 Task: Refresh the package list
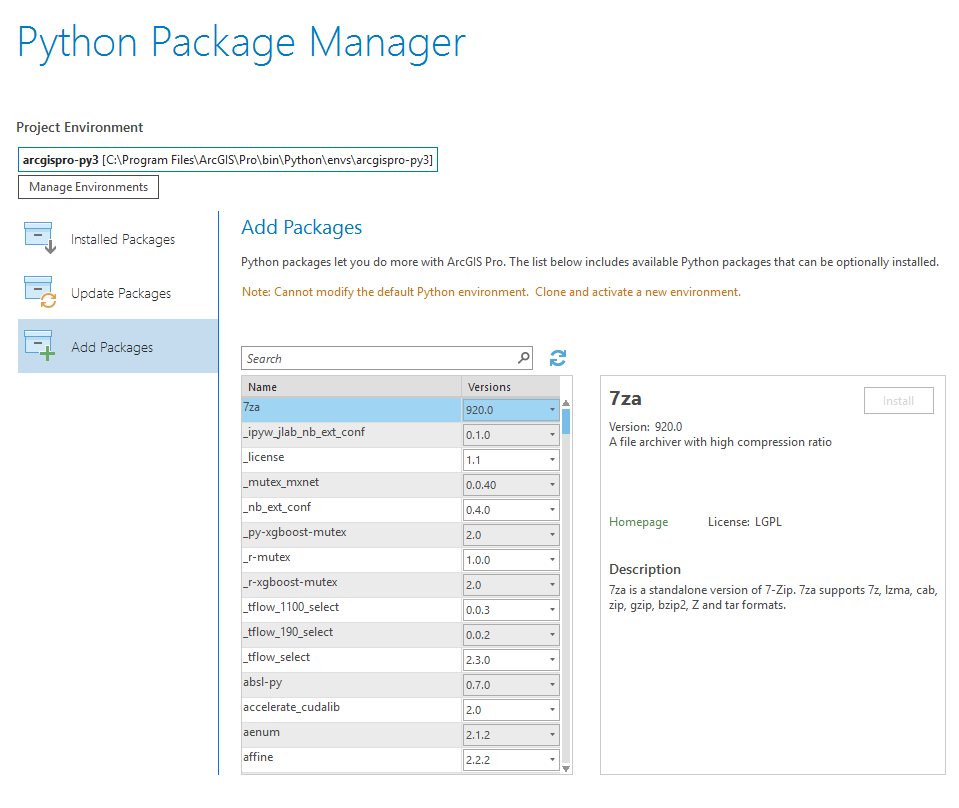click(558, 358)
